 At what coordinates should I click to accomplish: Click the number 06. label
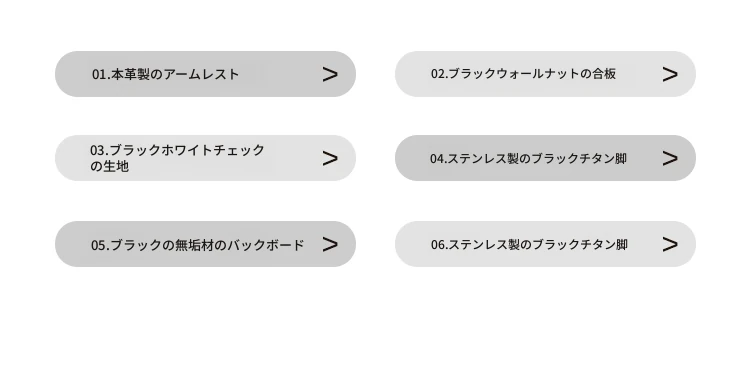click(x=440, y=244)
